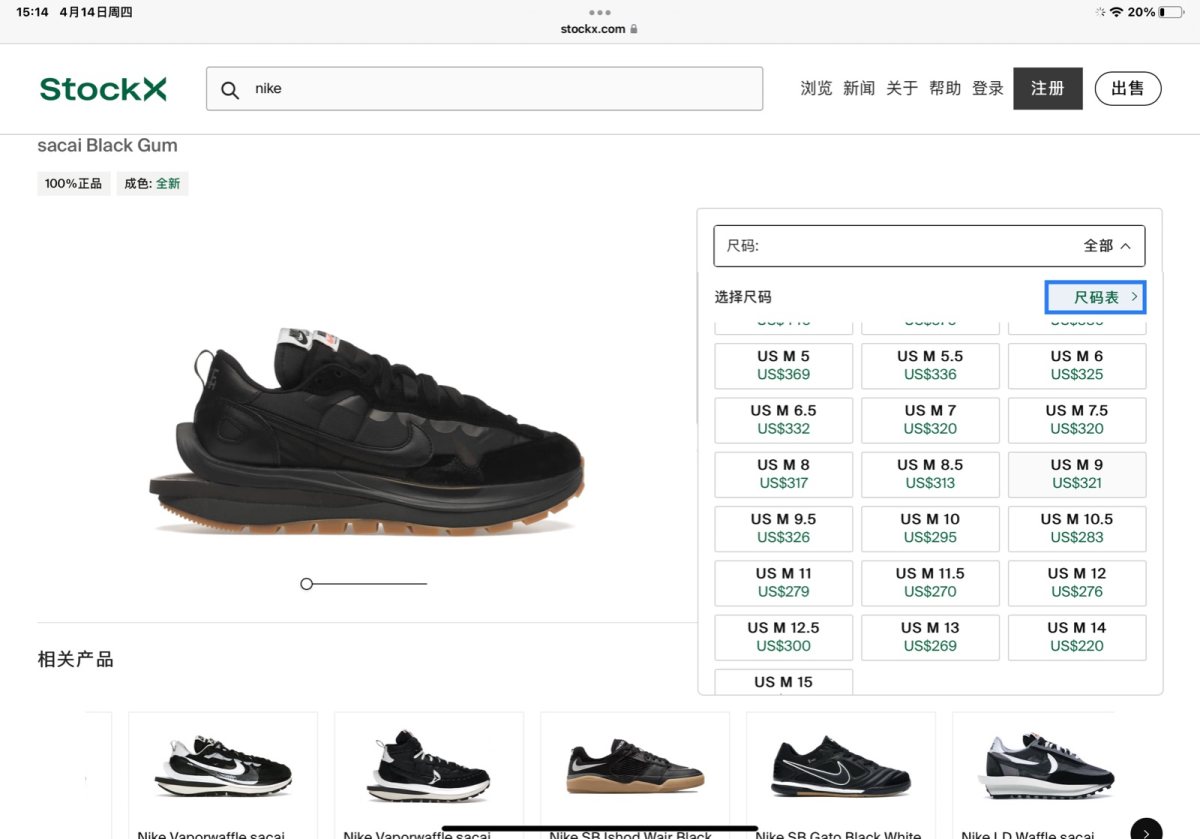This screenshot has width=1200, height=839.
Task: Open the 关于 menu item
Action: pos(902,89)
